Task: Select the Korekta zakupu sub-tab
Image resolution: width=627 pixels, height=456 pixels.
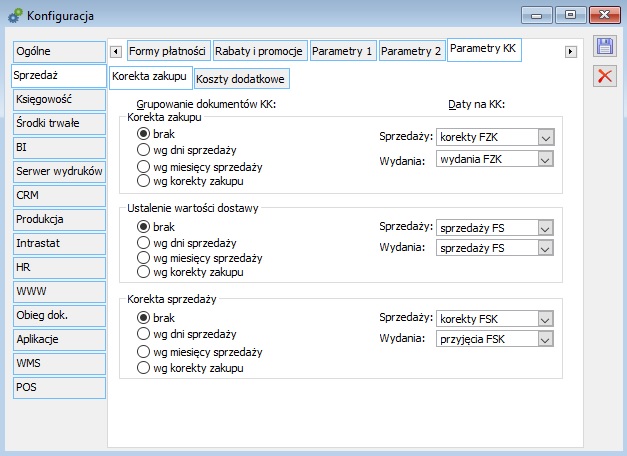Action: click(x=150, y=77)
